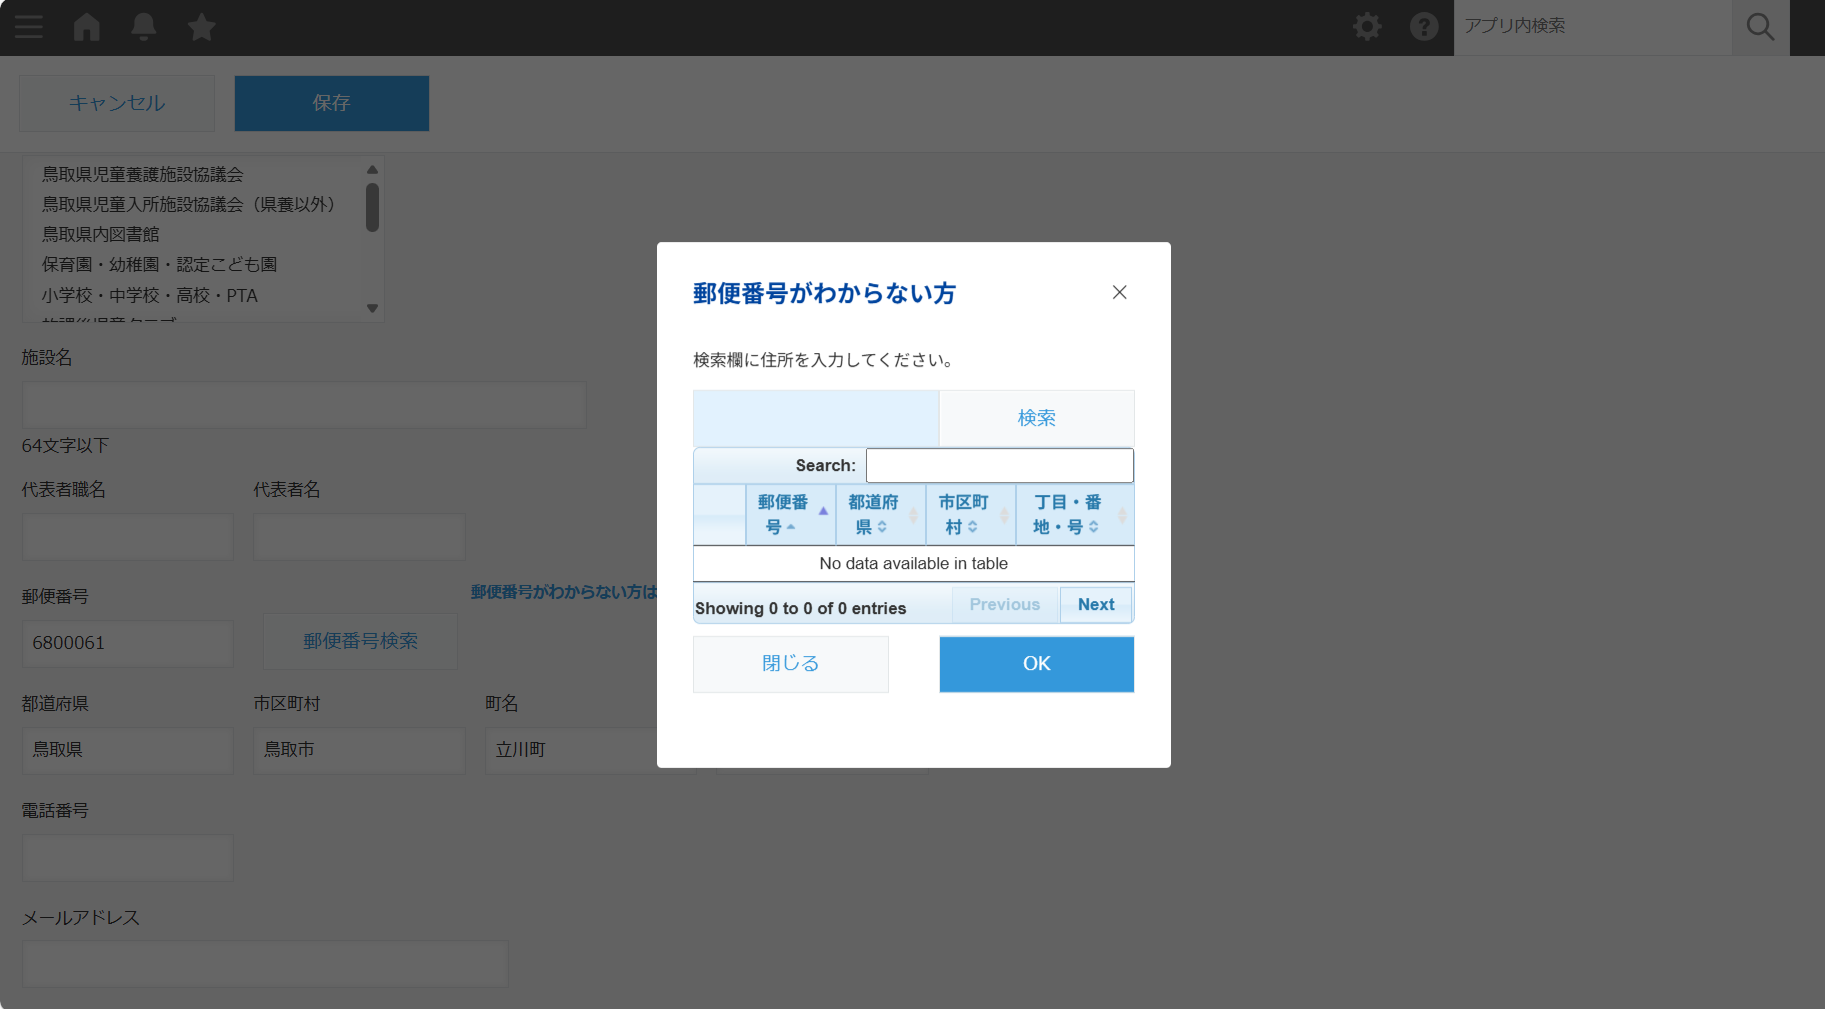1825x1009 pixels.
Task: Click the help question mark icon
Action: click(x=1424, y=27)
